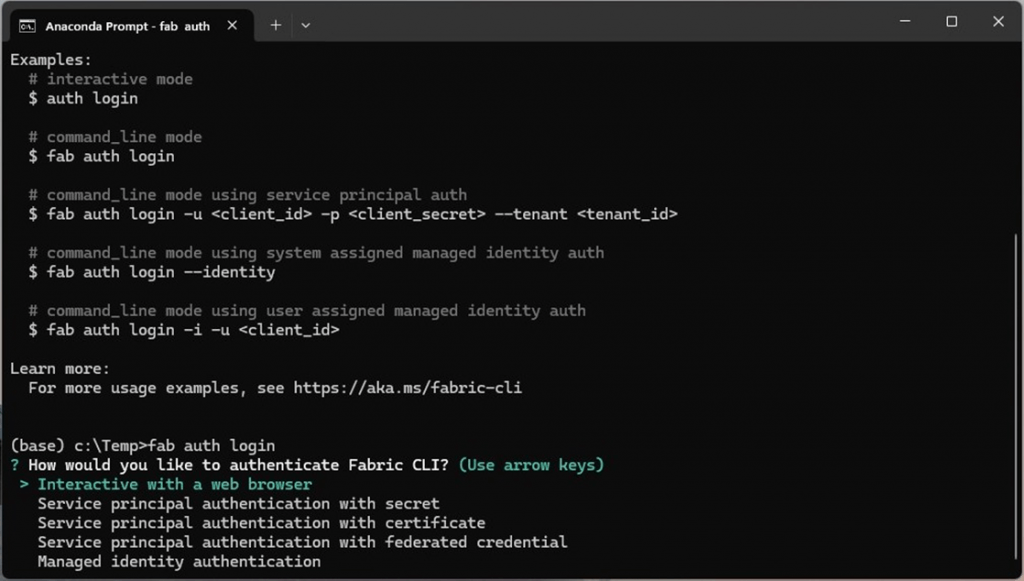Viewport: 1024px width, 581px height.
Task: Click the terminal icon on the Anaconda Prompt tab
Action: [x=28, y=25]
